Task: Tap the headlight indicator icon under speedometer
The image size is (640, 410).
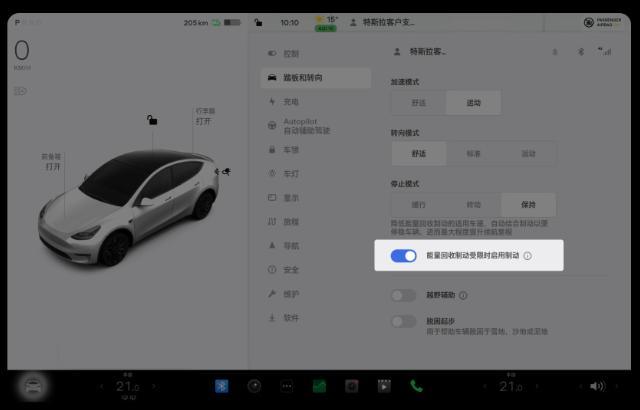Action: [20, 91]
